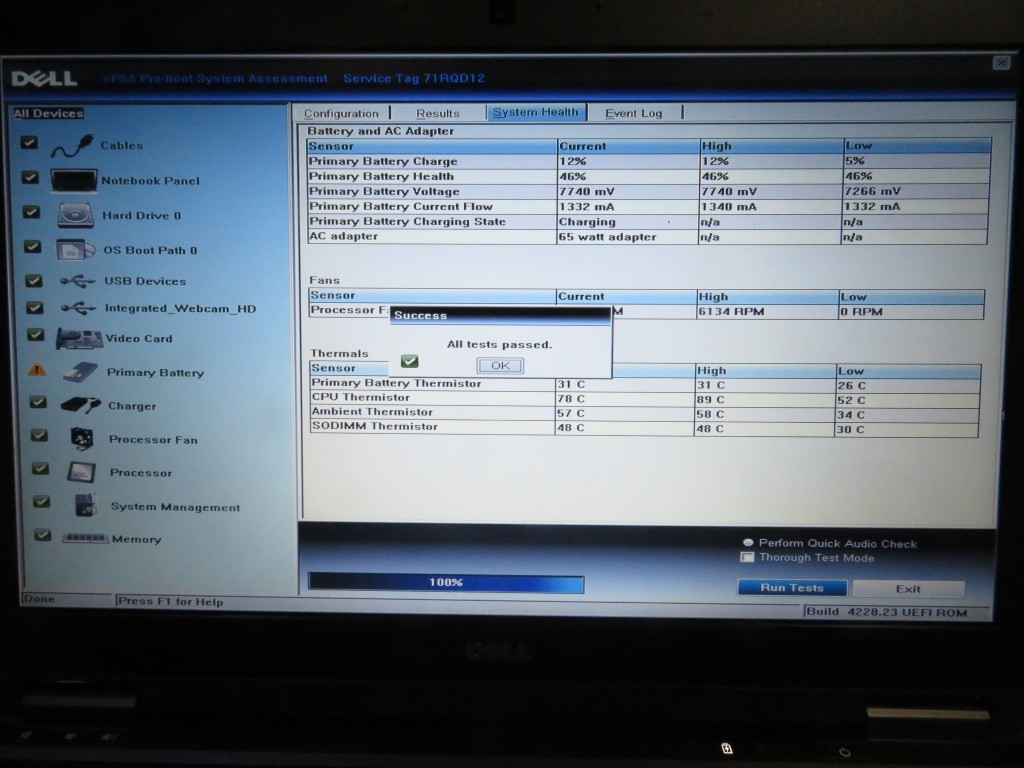Click Press F1 for Help status text
This screenshot has width=1024, height=768.
(170, 601)
